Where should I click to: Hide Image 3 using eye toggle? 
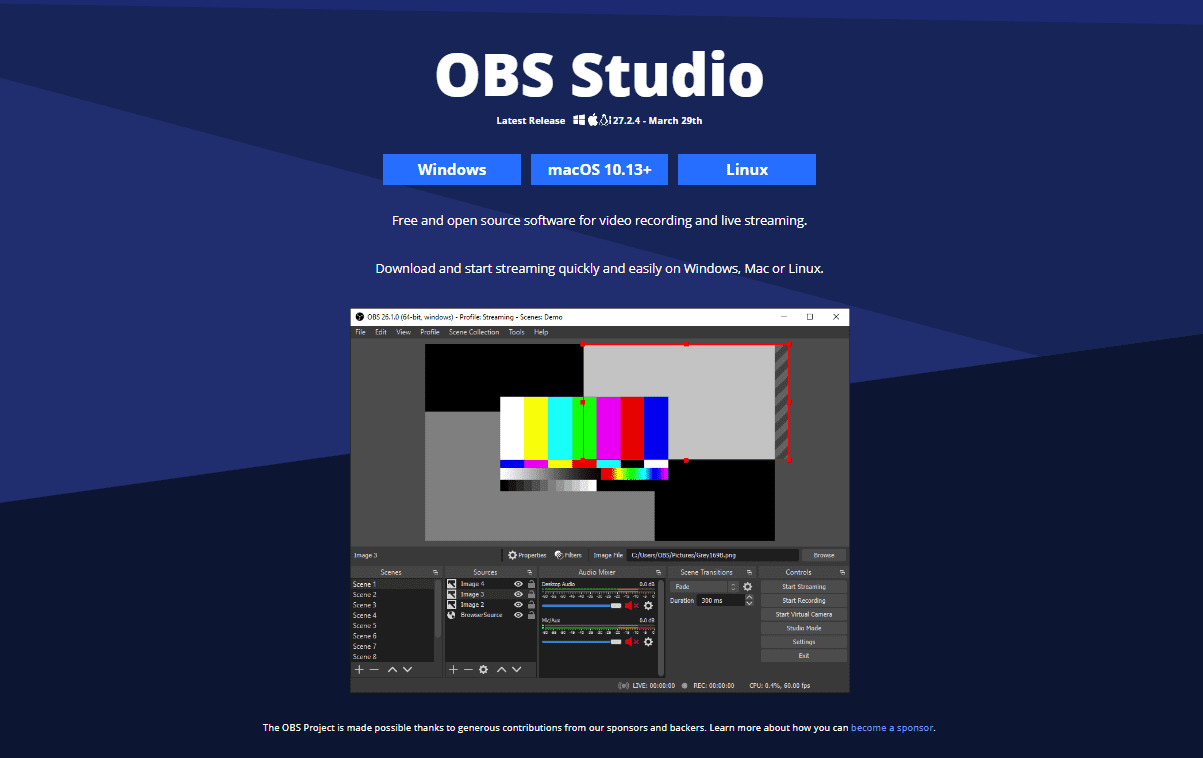517,594
